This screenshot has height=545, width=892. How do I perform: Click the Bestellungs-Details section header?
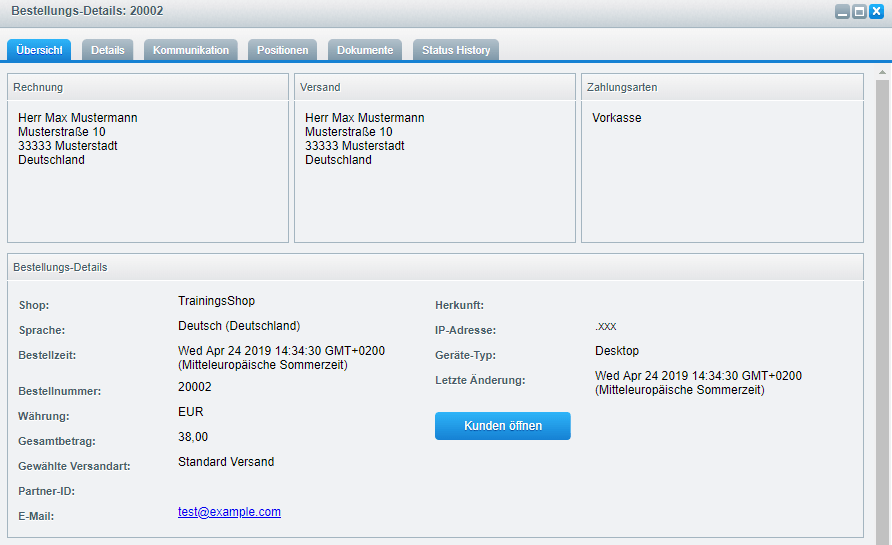[x=435, y=267]
